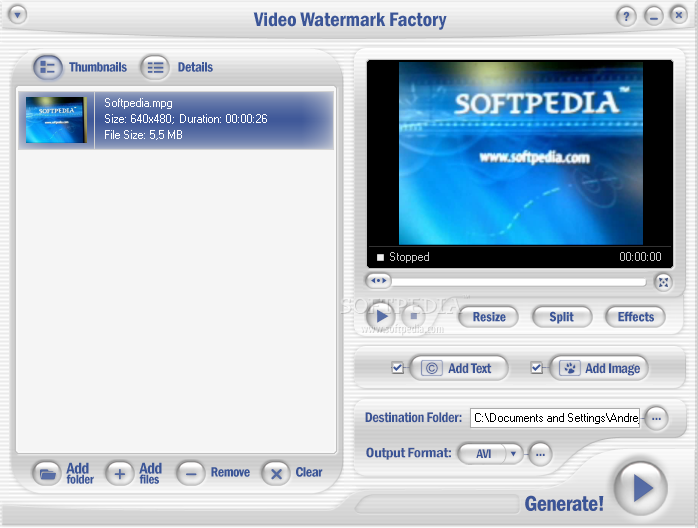Open the Split options
Screen dimensions: 698x528
coord(562,317)
